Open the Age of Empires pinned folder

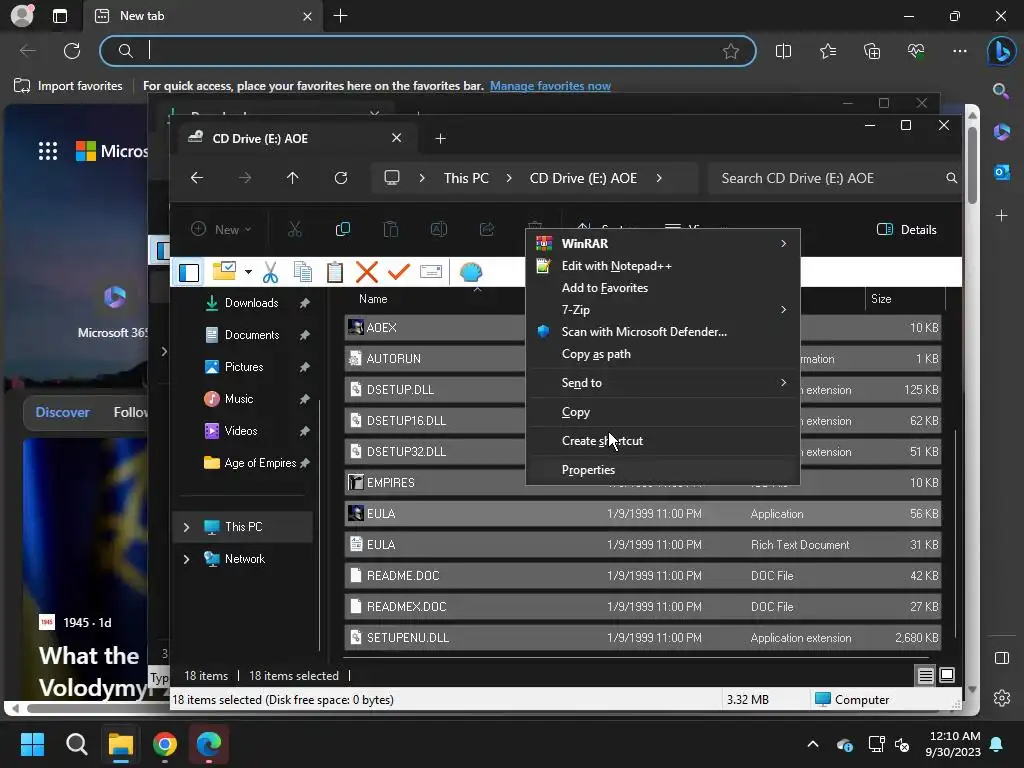coord(259,463)
